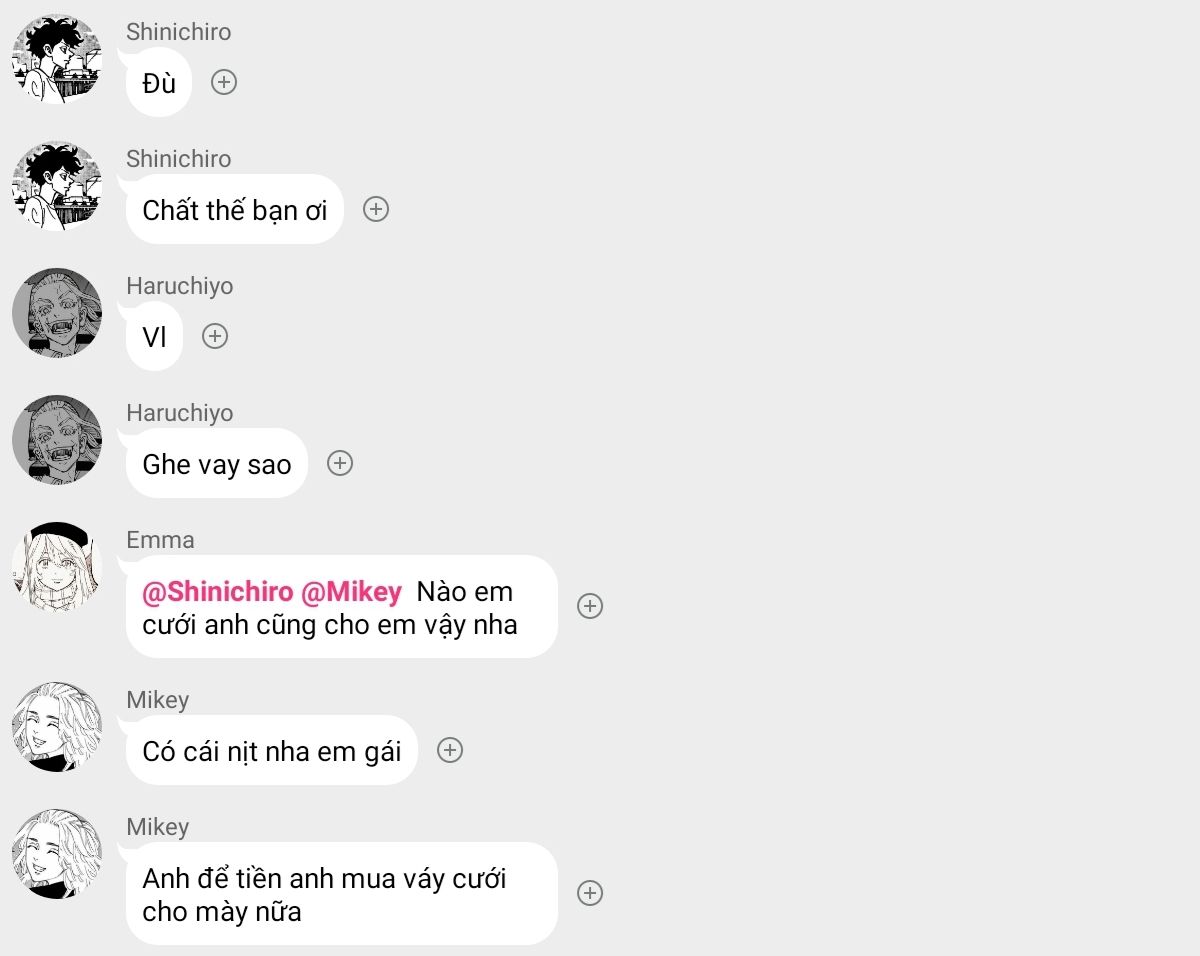Image resolution: width=1200 pixels, height=956 pixels.
Task: Click plus icon beside Mikey's wedding dress message
Action: [591, 893]
